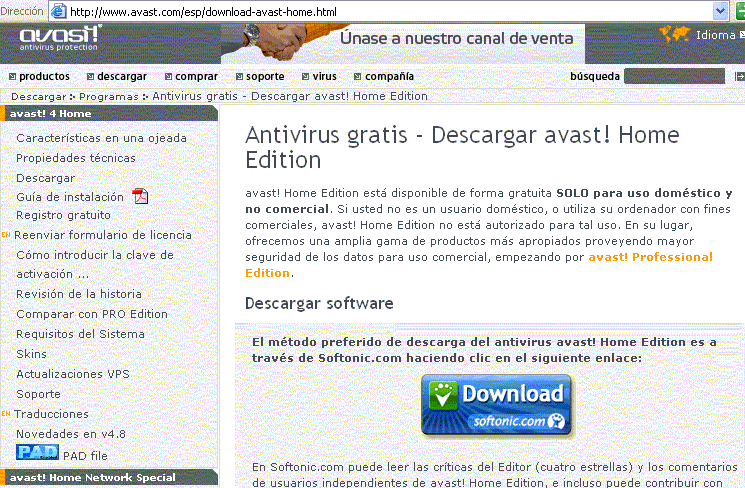Open the Traducciones sidebar link

pos(51,414)
